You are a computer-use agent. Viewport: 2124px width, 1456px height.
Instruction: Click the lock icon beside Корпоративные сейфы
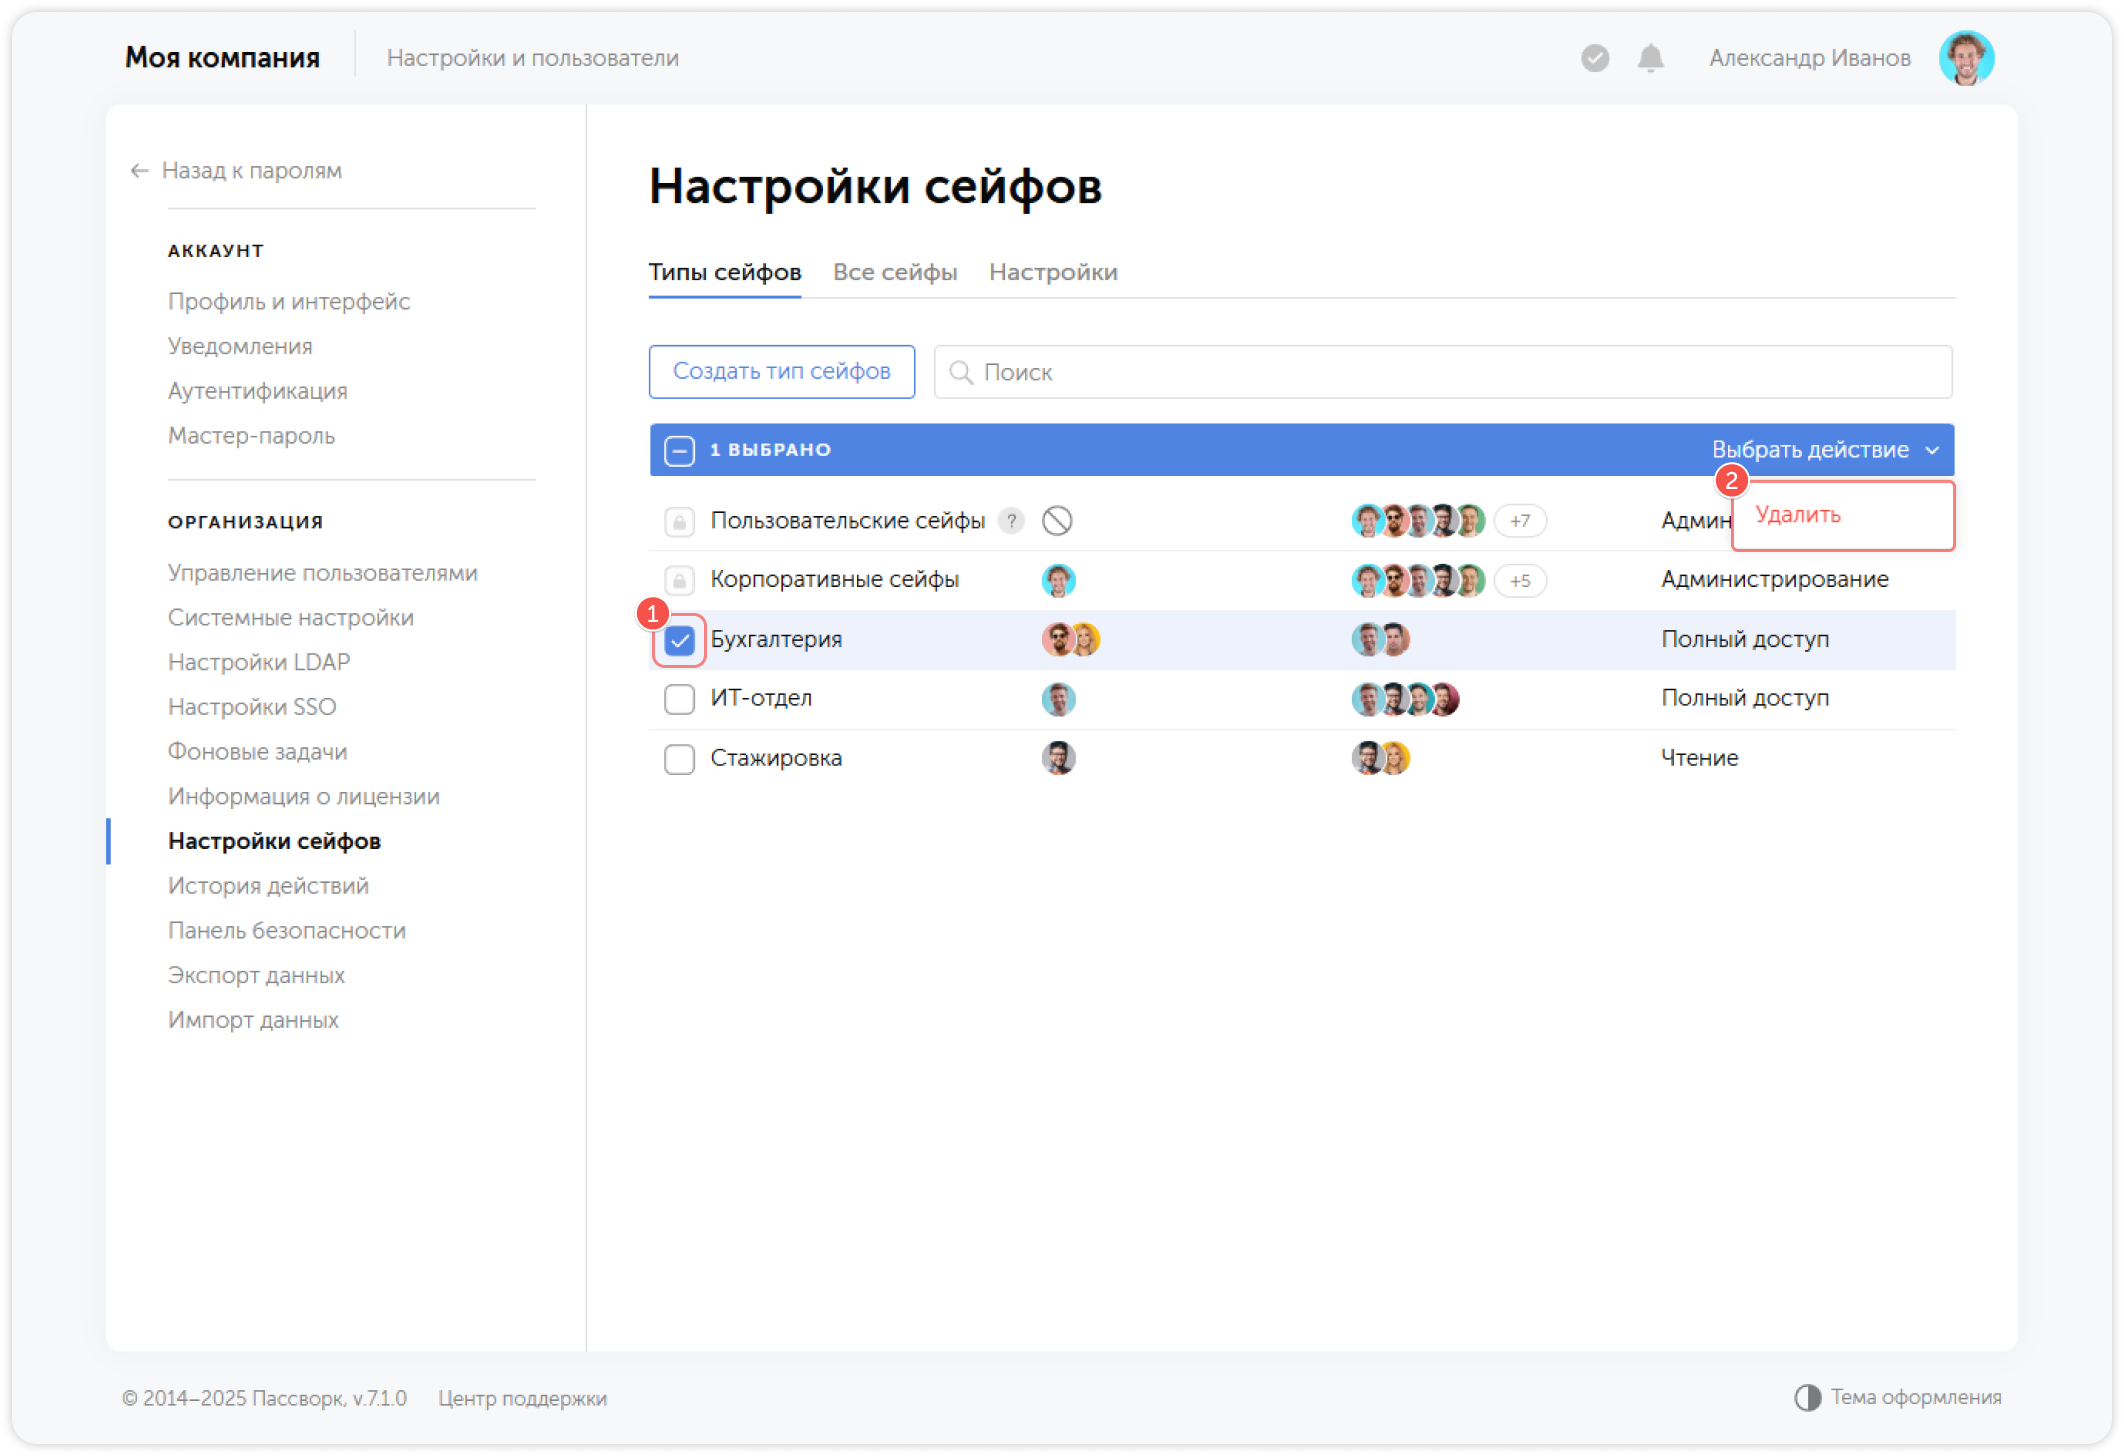(x=679, y=580)
